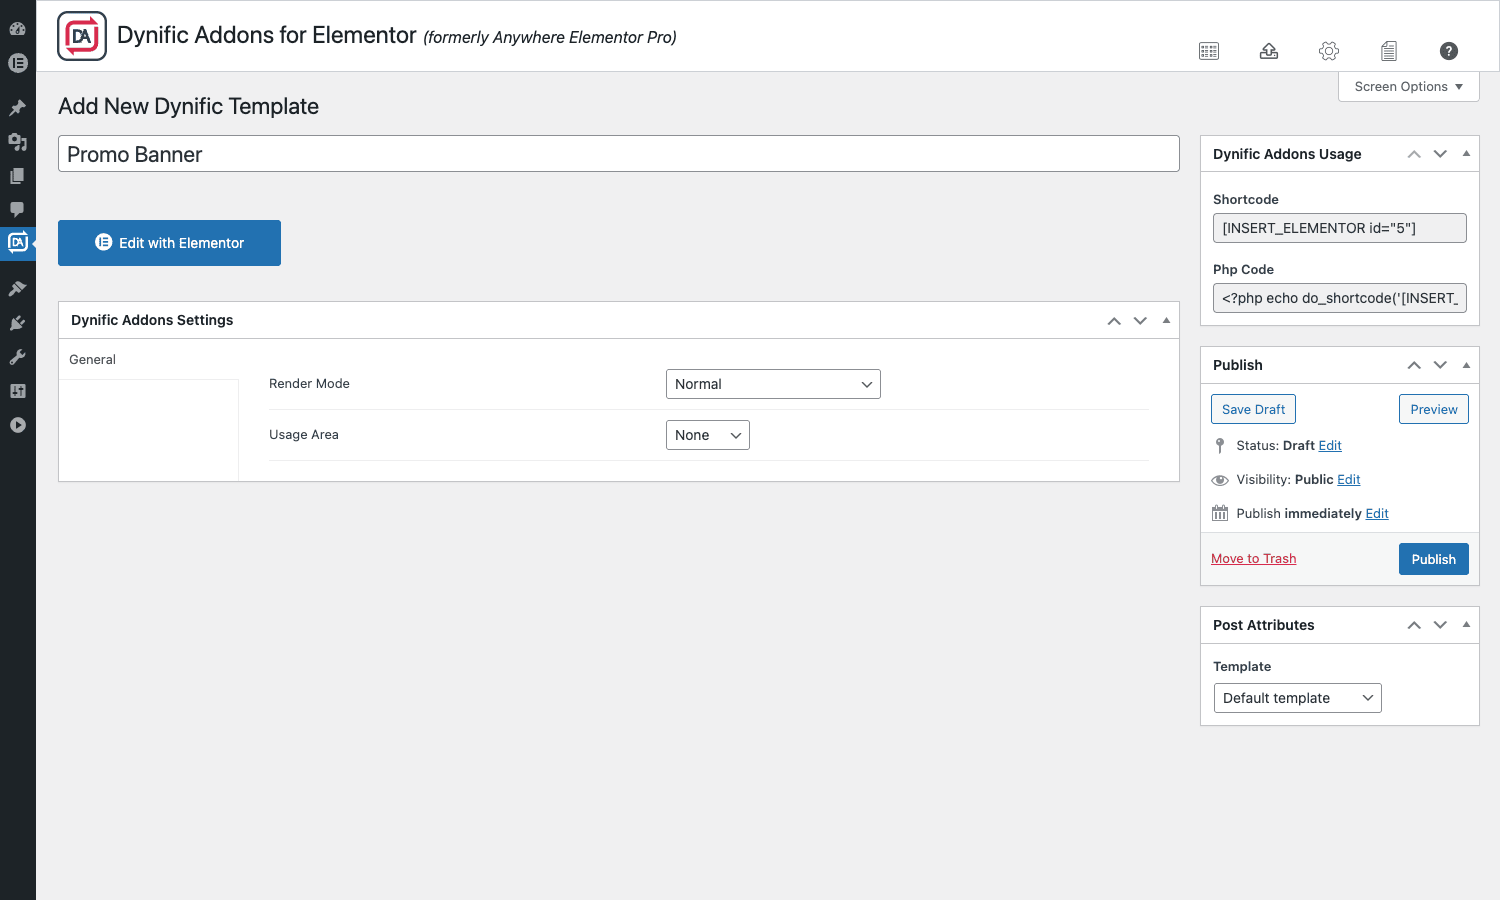Open the documentation page icon in header
1500x900 pixels.
(x=1389, y=51)
